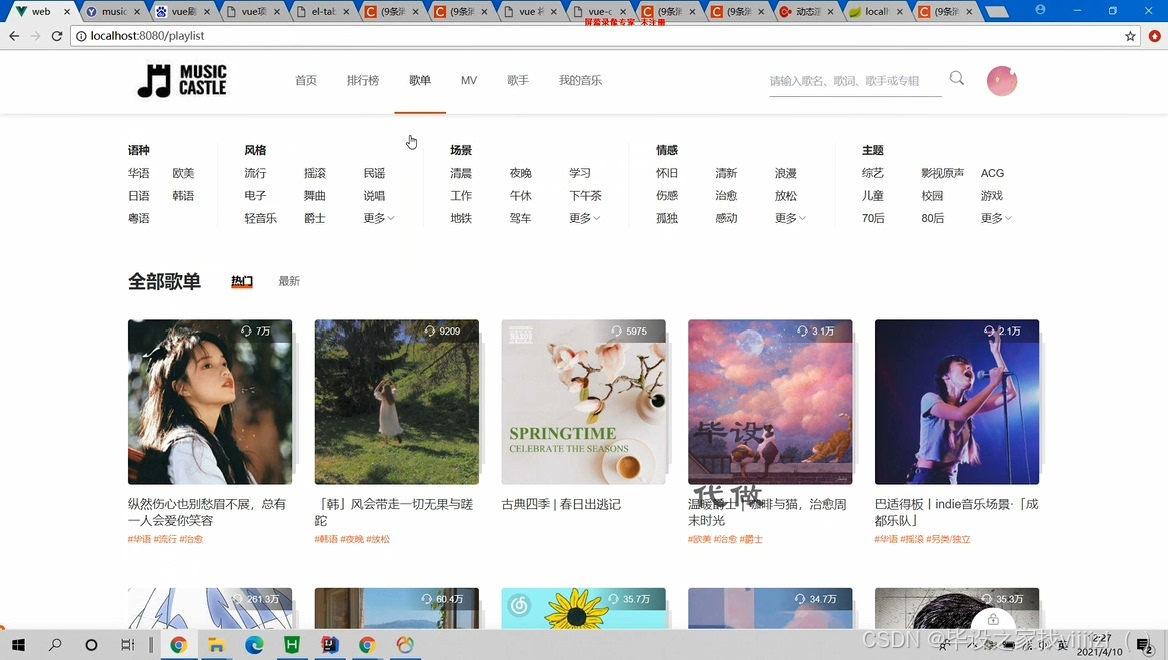Screen dimensions: 1168x660
Task: Switch to 'el-tab' browser tab
Action: pyautogui.click(x=323, y=11)
